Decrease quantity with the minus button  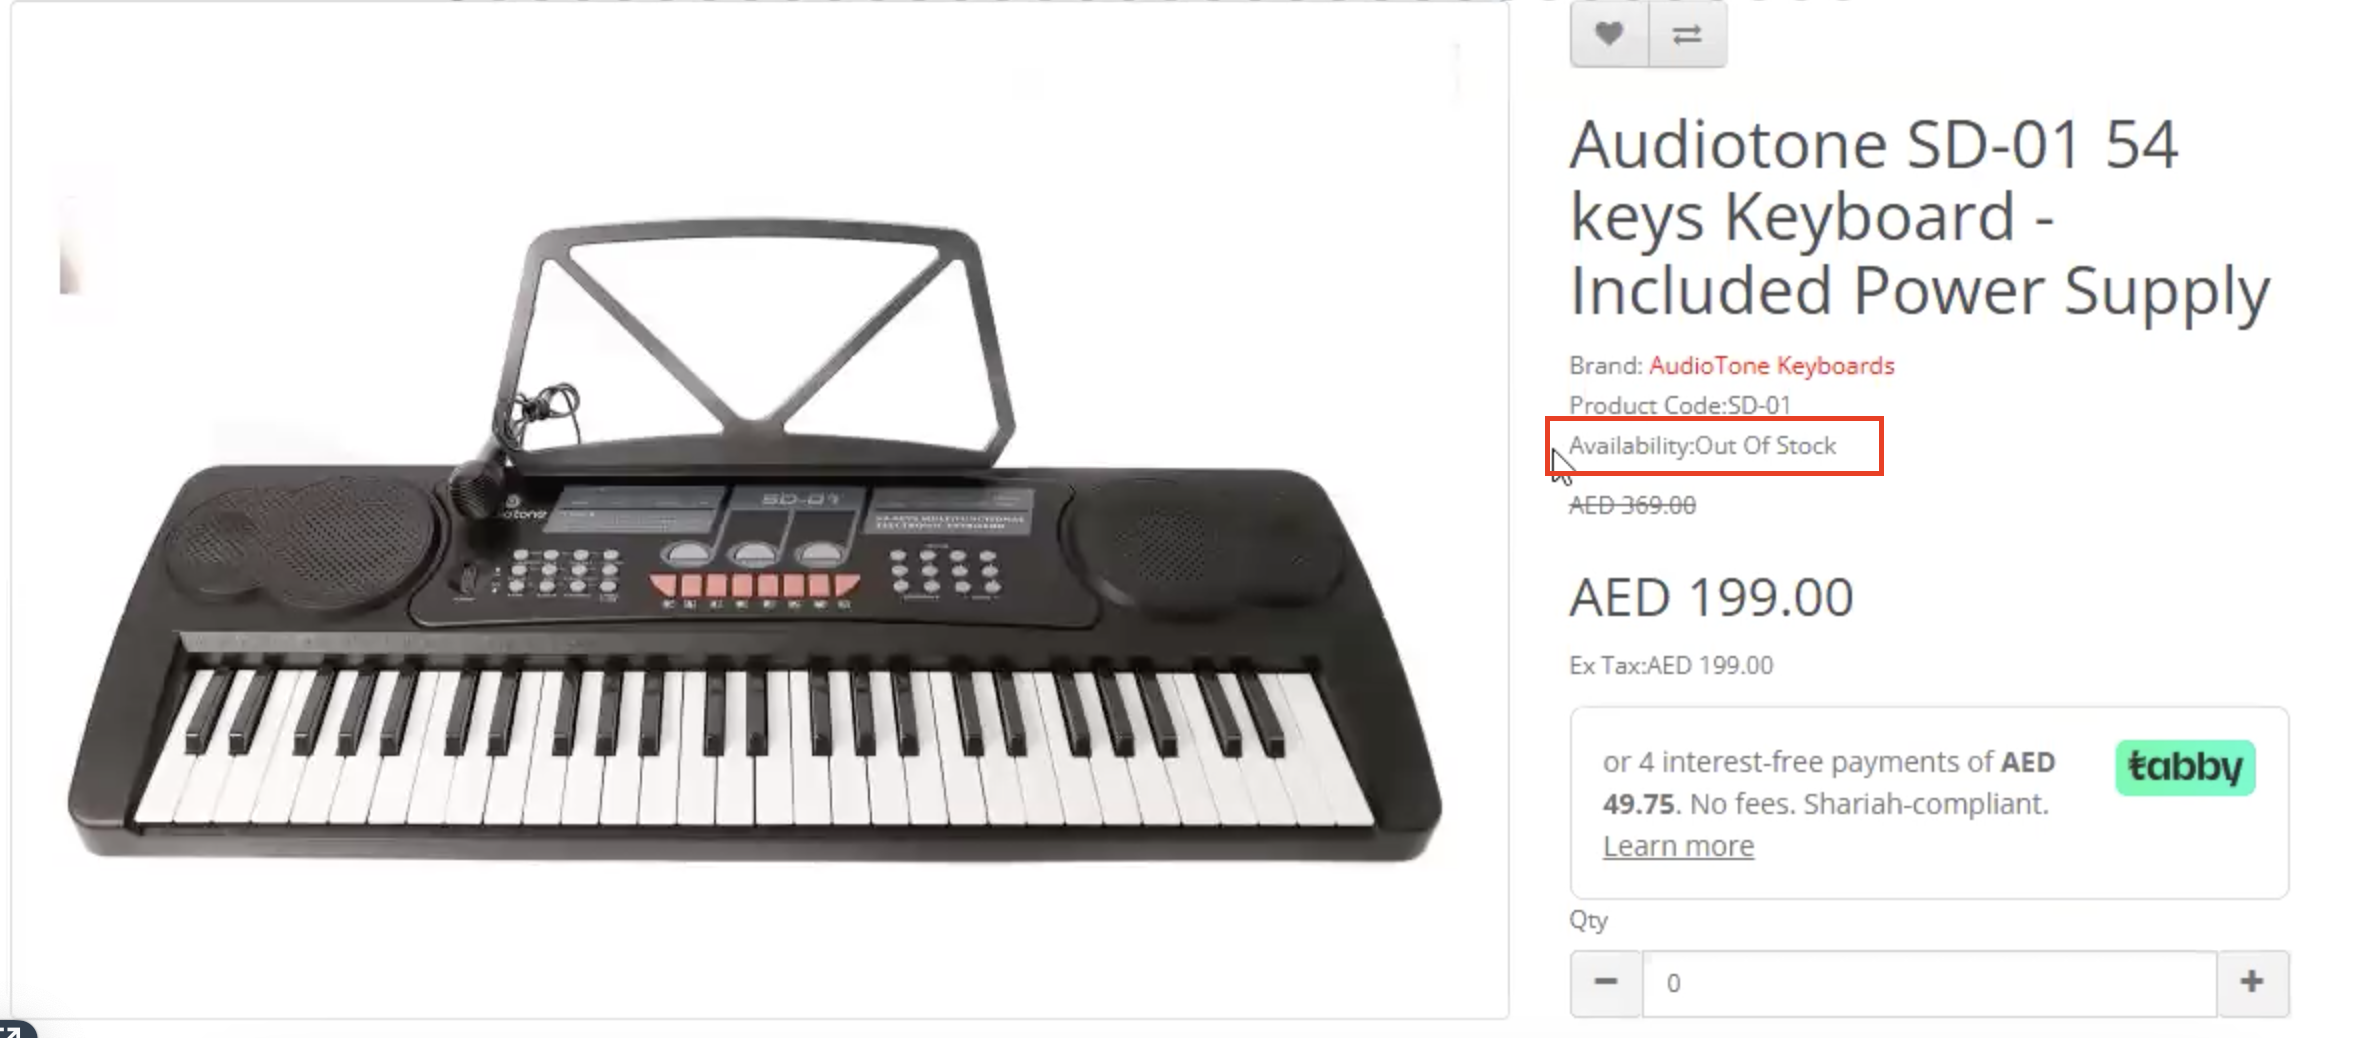click(1606, 983)
